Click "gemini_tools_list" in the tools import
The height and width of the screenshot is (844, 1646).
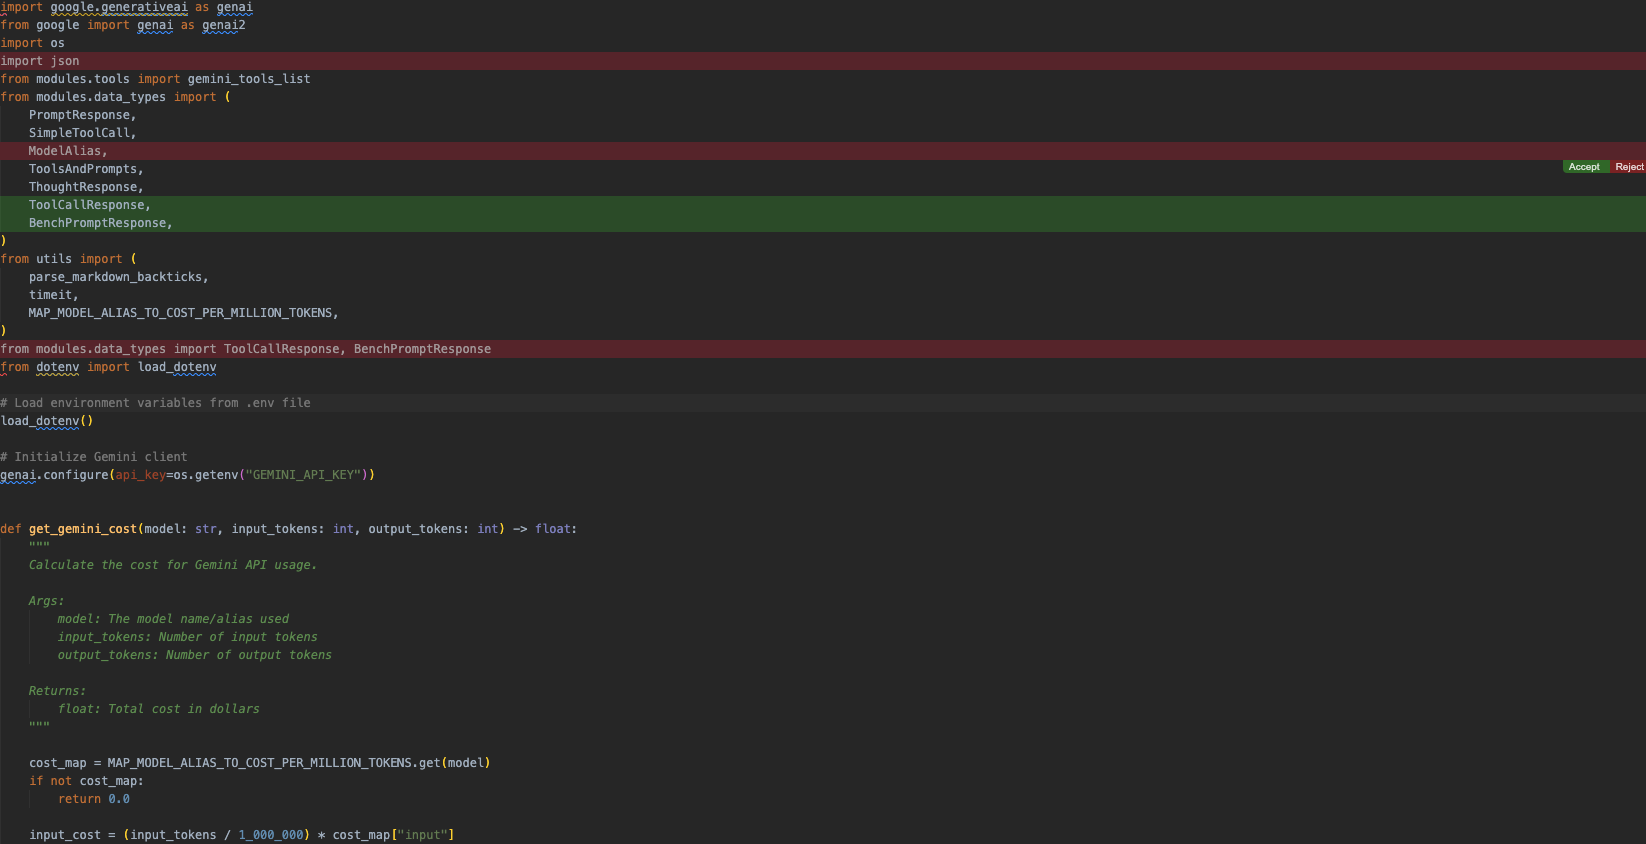click(x=249, y=79)
